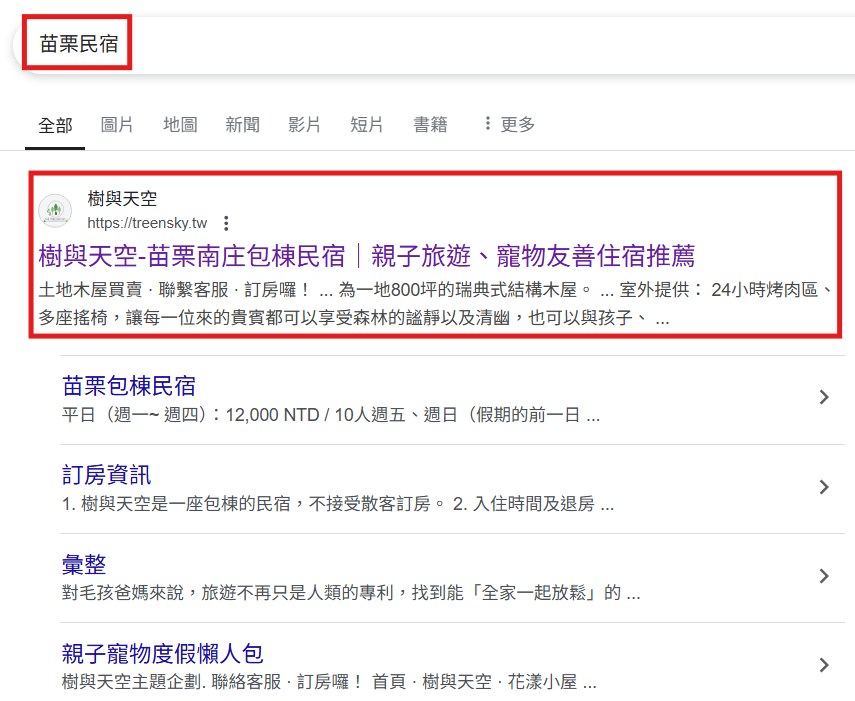This screenshot has width=855, height=701.
Task: Open the 訂房資訊 sitelink
Action: coord(106,475)
